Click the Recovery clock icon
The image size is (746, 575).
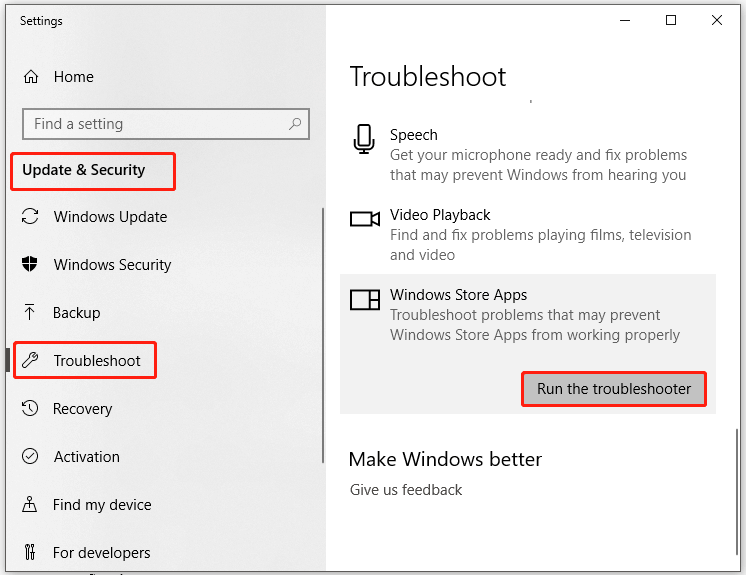click(x=31, y=409)
